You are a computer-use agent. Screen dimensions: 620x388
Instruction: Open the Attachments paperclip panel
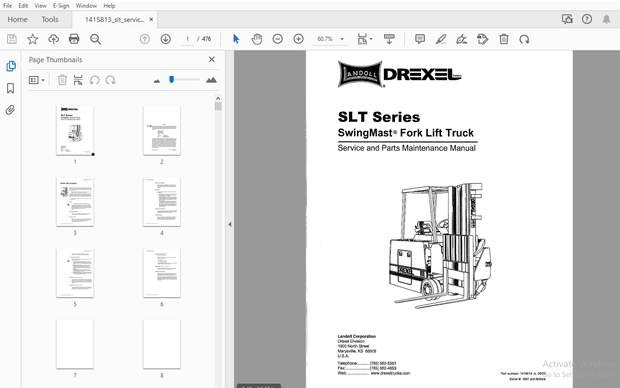coord(11,110)
